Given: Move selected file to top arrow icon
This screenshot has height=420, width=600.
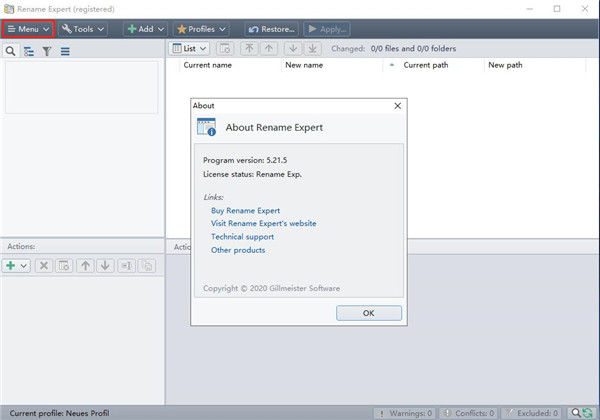Looking at the screenshot, I should point(249,49).
